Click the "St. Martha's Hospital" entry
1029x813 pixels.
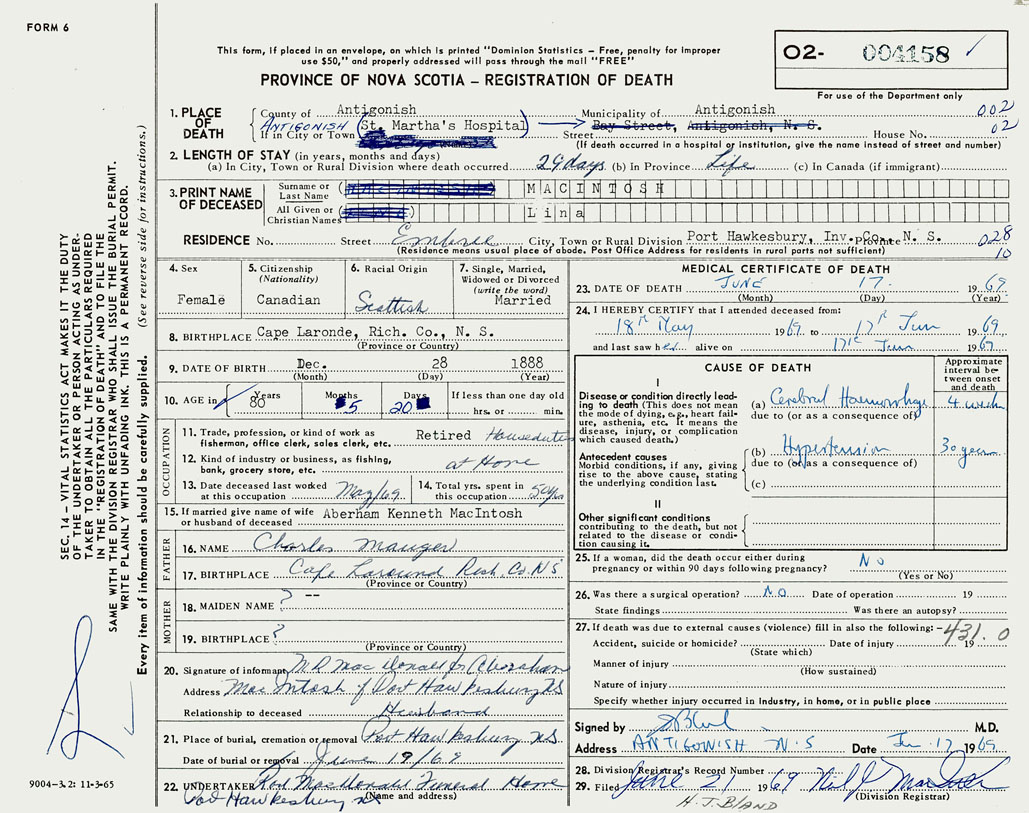[444, 125]
